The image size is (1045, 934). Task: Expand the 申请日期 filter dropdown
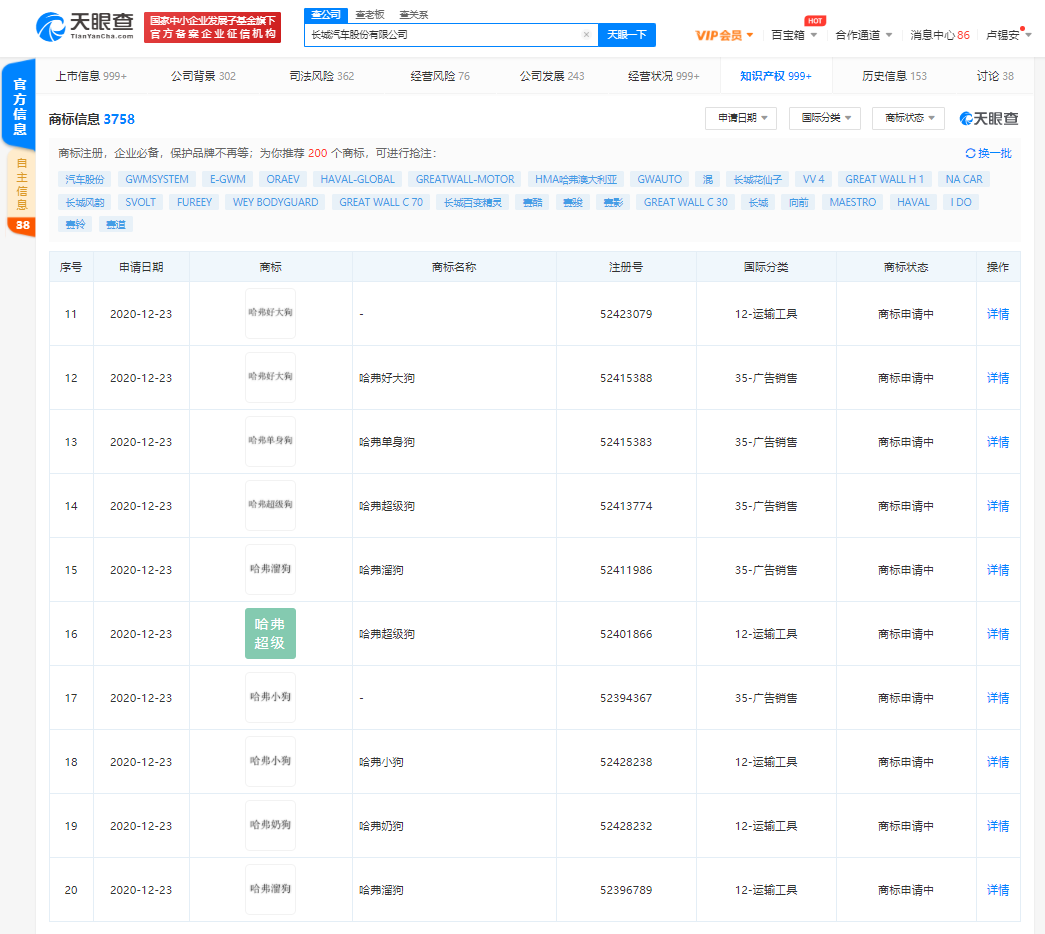click(x=741, y=118)
